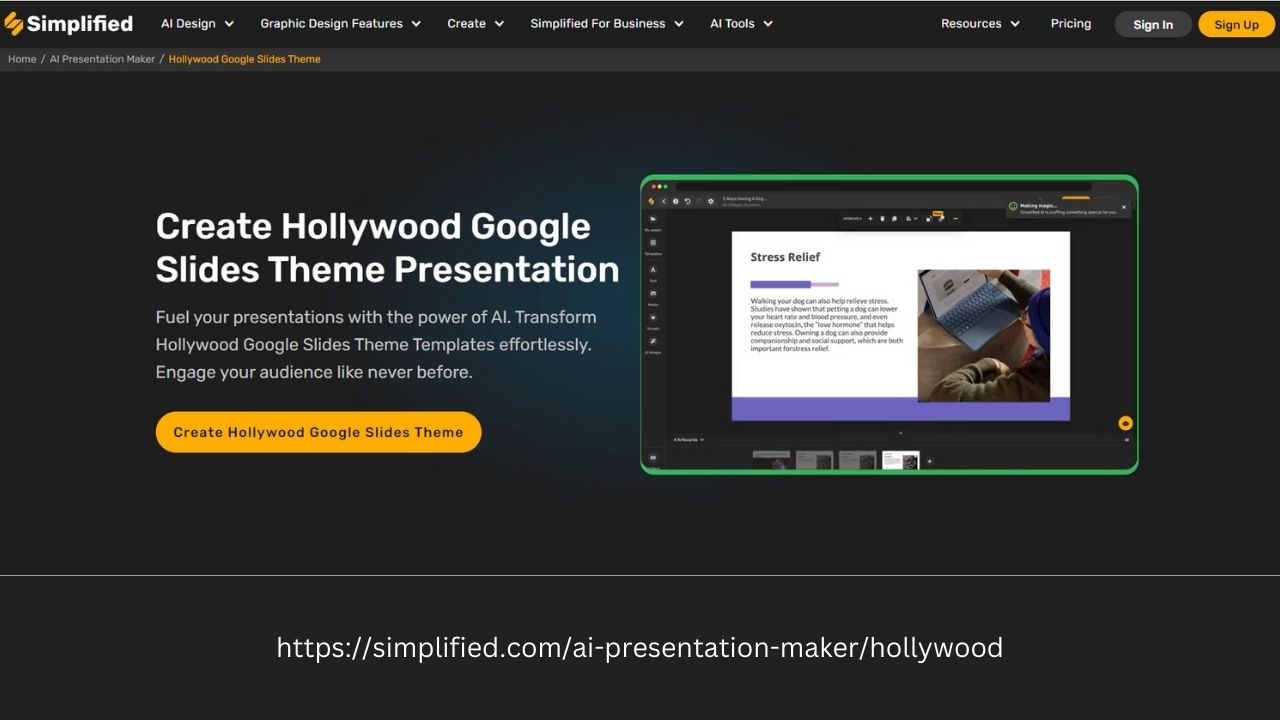Expand the 4 Artboards panel
The image size is (1280, 720).
688,438
